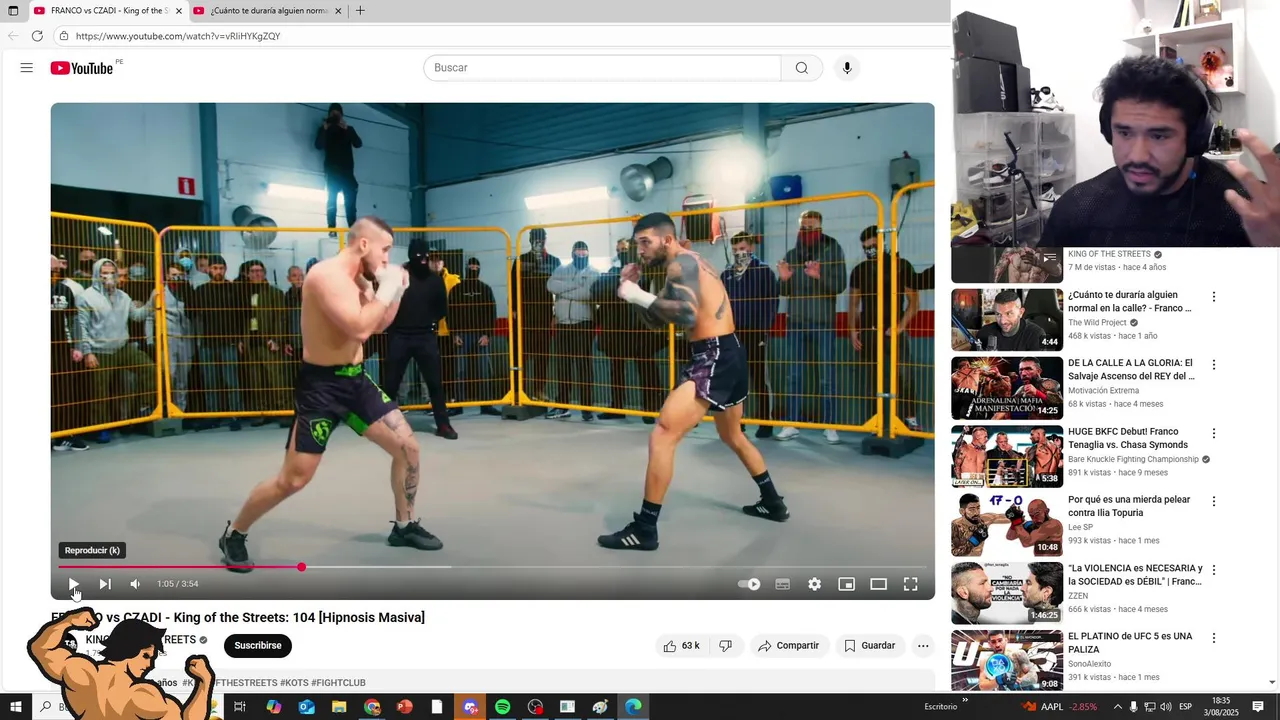
Task: Visit The Wild Project channel
Action: pyautogui.click(x=1097, y=323)
